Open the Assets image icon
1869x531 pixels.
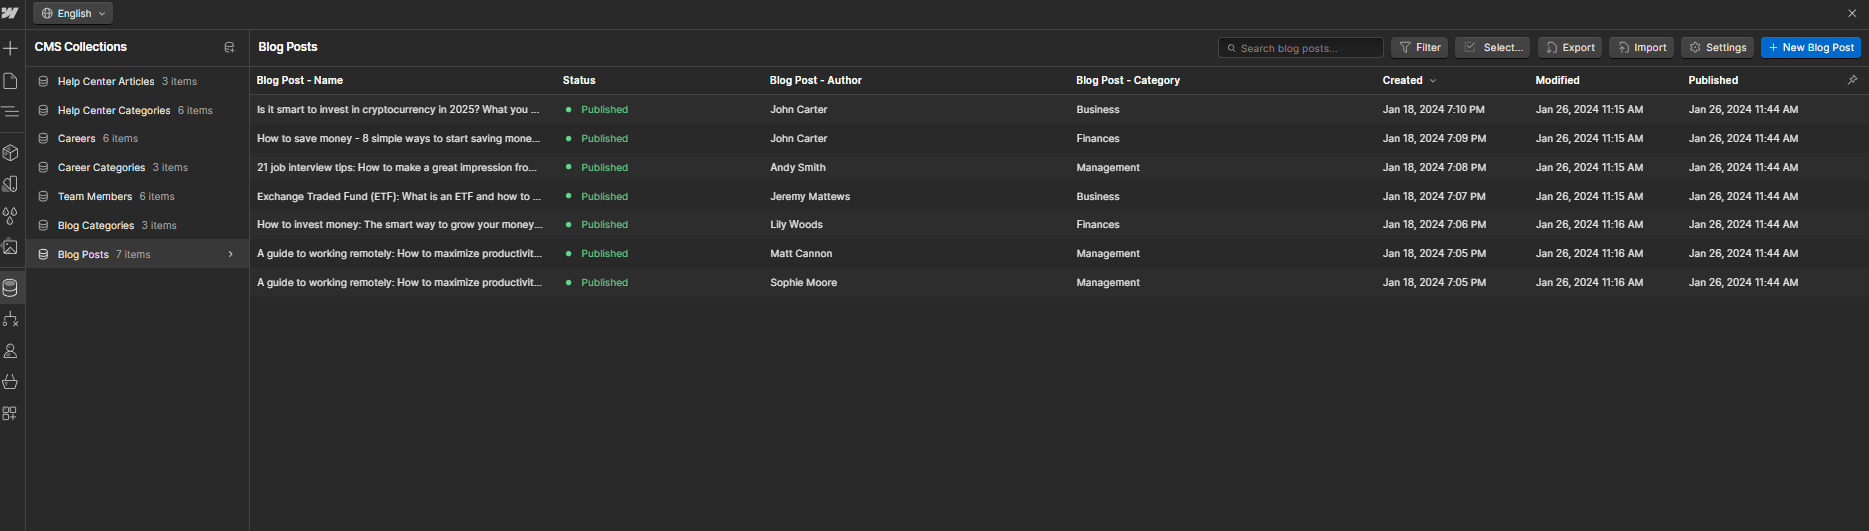click(10, 246)
